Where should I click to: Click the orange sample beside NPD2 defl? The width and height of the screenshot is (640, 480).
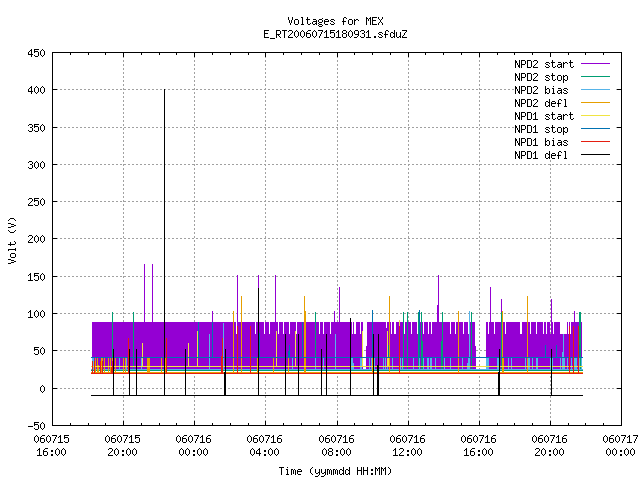point(596,103)
